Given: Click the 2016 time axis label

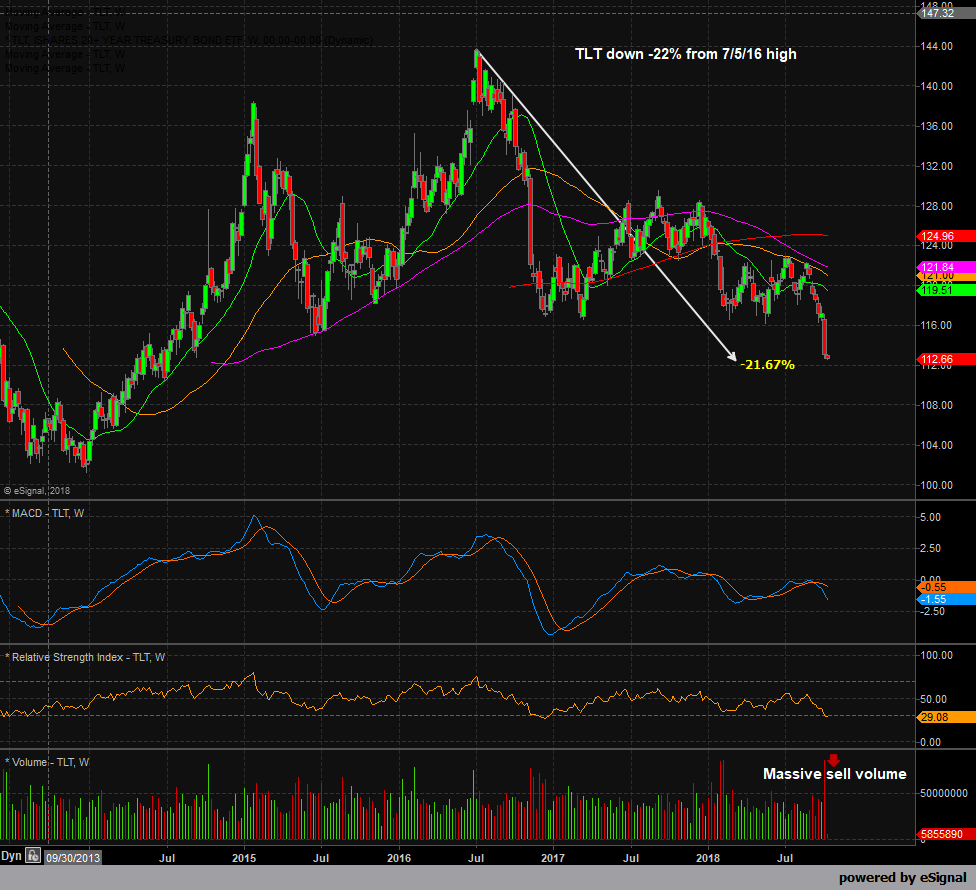Looking at the screenshot, I should (399, 858).
